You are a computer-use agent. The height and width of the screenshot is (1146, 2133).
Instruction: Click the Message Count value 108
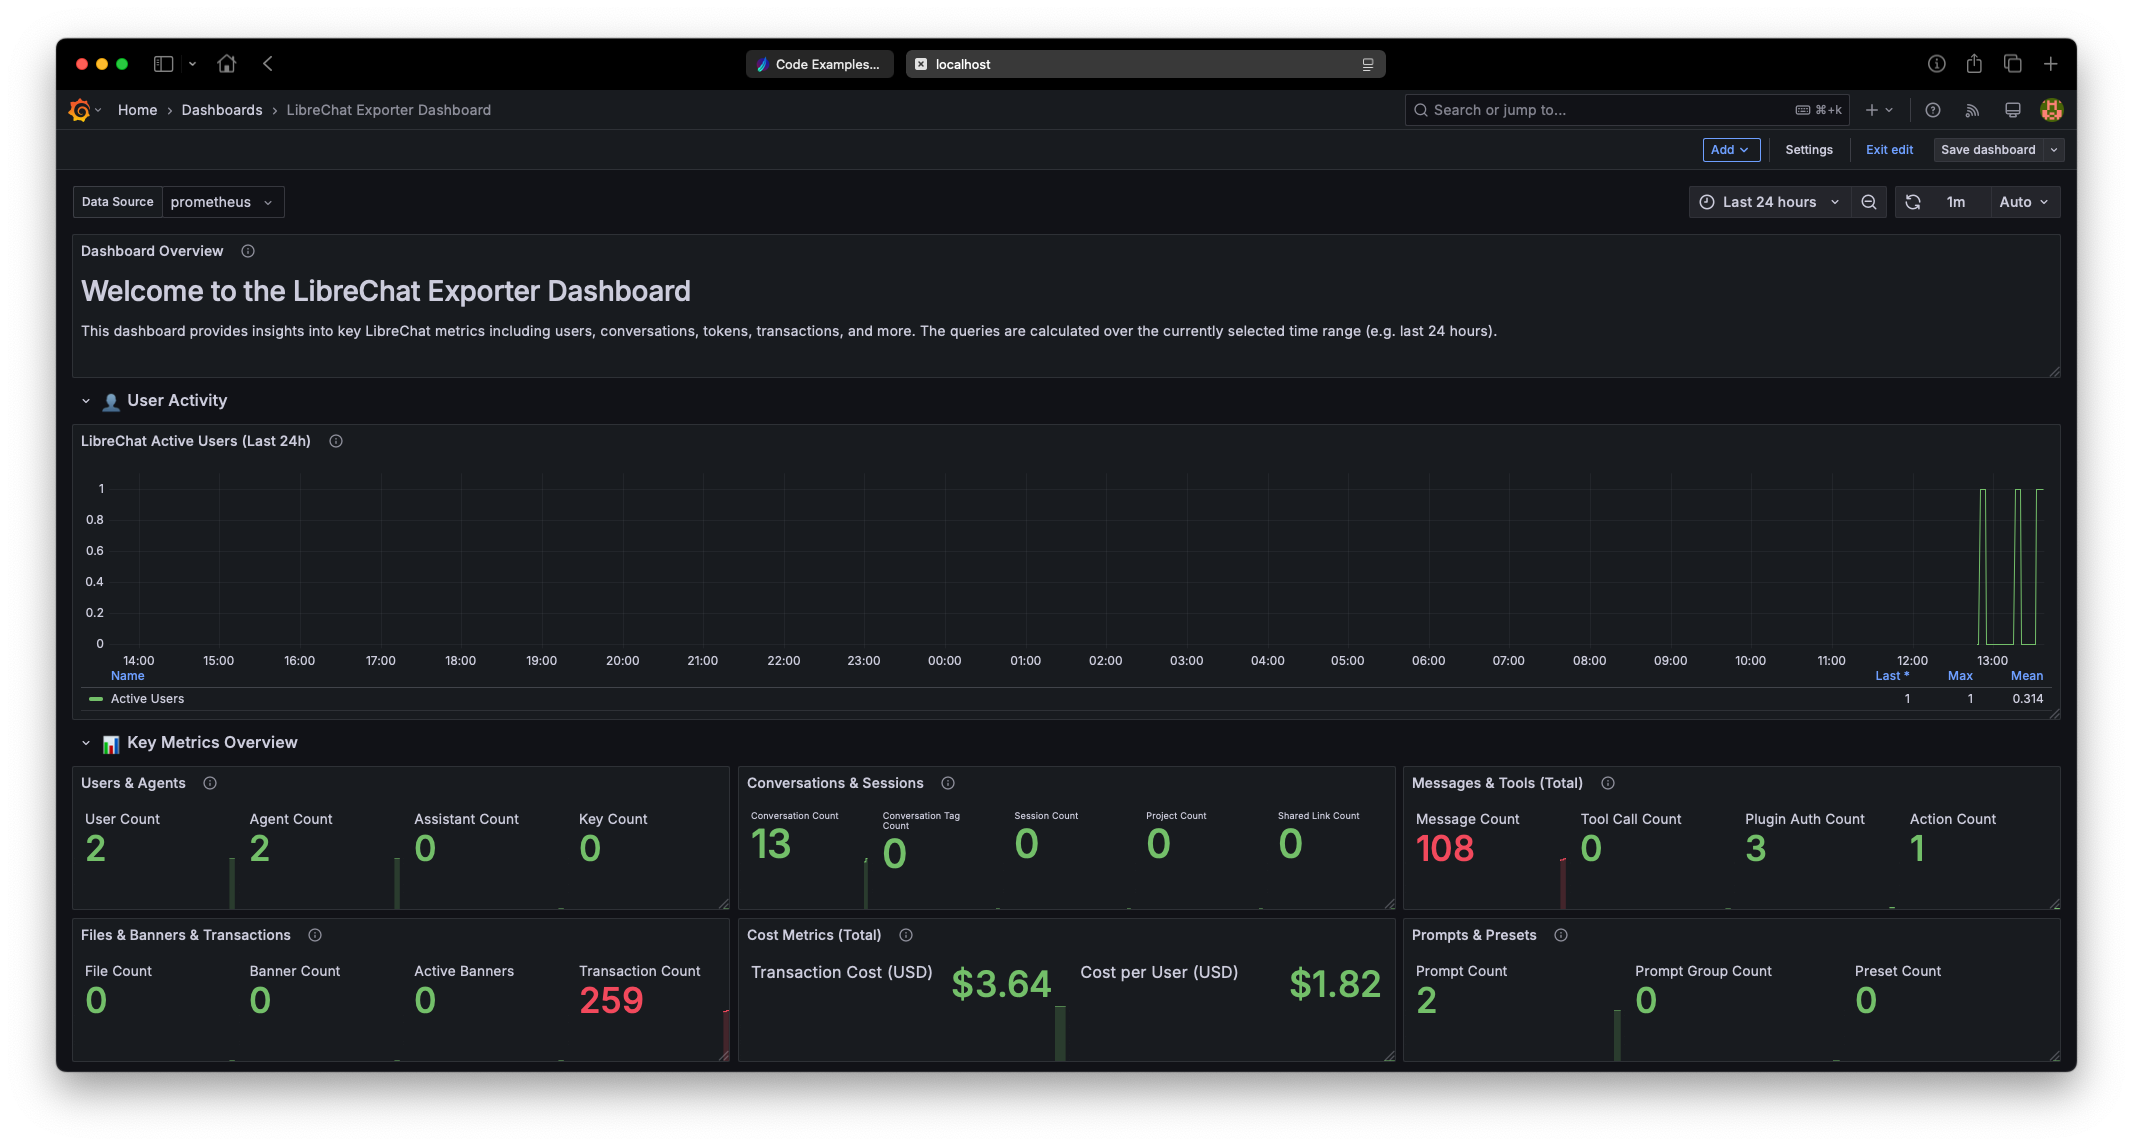1445,849
